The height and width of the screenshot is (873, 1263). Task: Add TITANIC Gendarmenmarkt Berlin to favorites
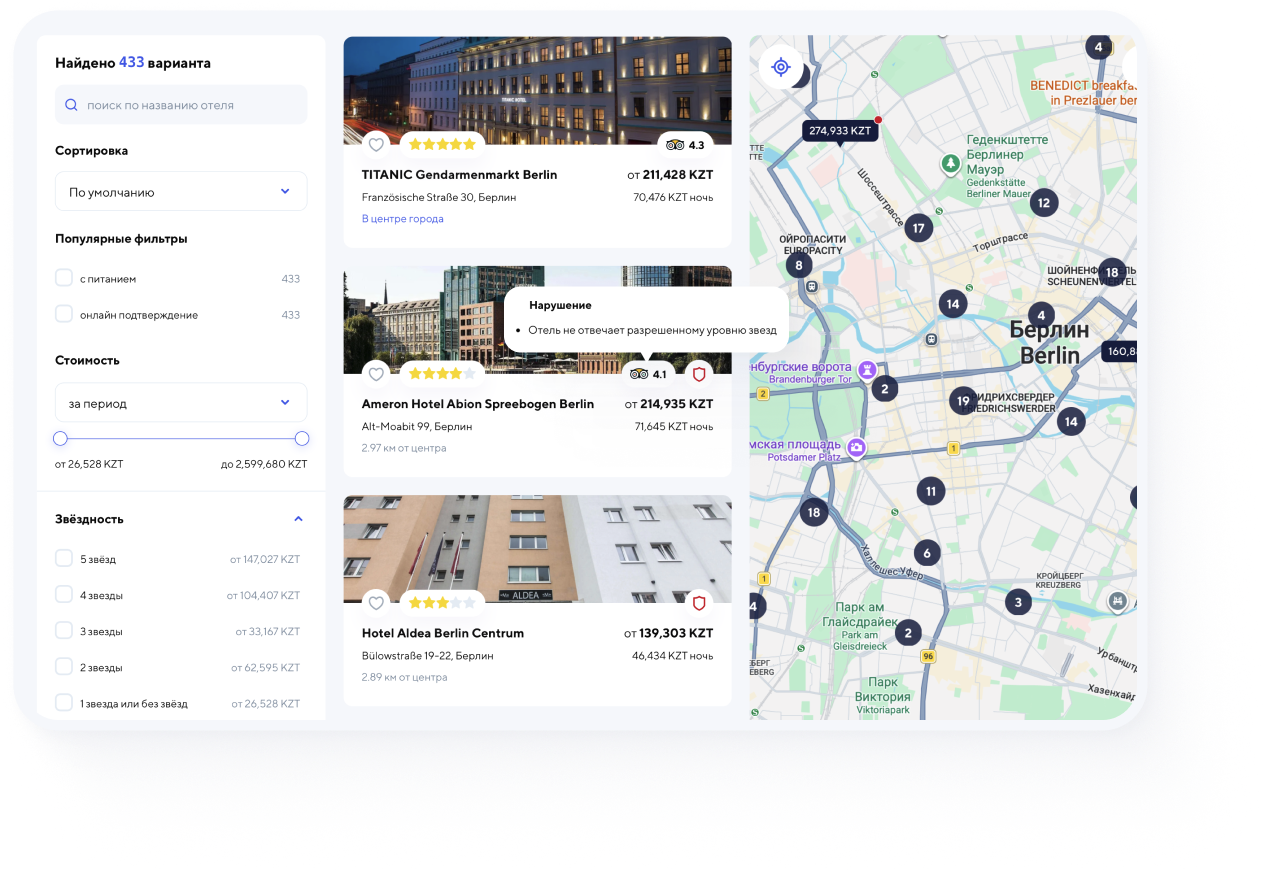click(376, 145)
